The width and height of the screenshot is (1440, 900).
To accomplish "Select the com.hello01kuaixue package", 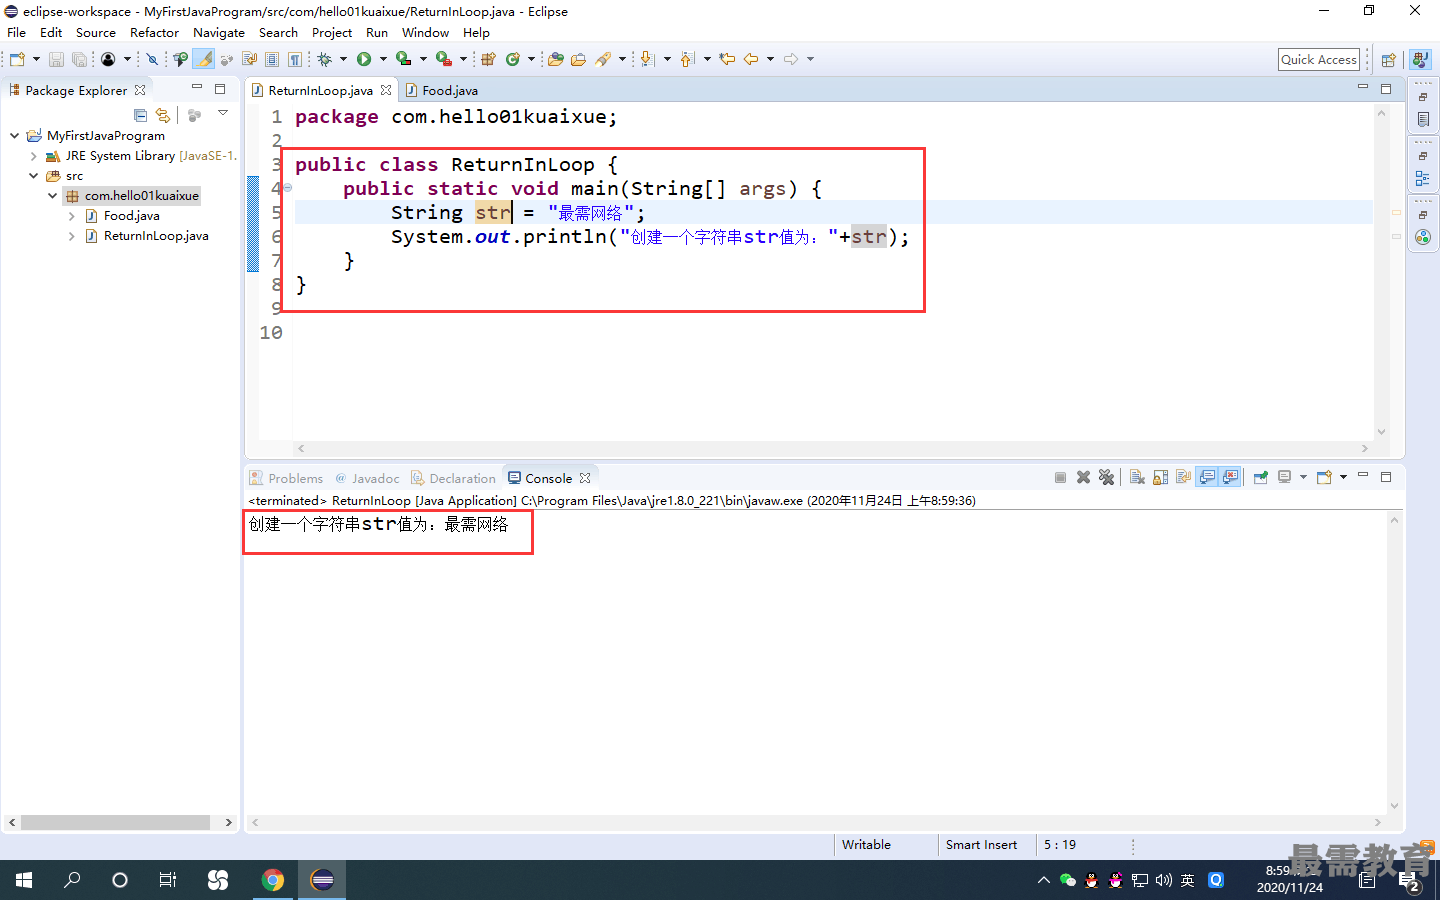I will [x=141, y=196].
